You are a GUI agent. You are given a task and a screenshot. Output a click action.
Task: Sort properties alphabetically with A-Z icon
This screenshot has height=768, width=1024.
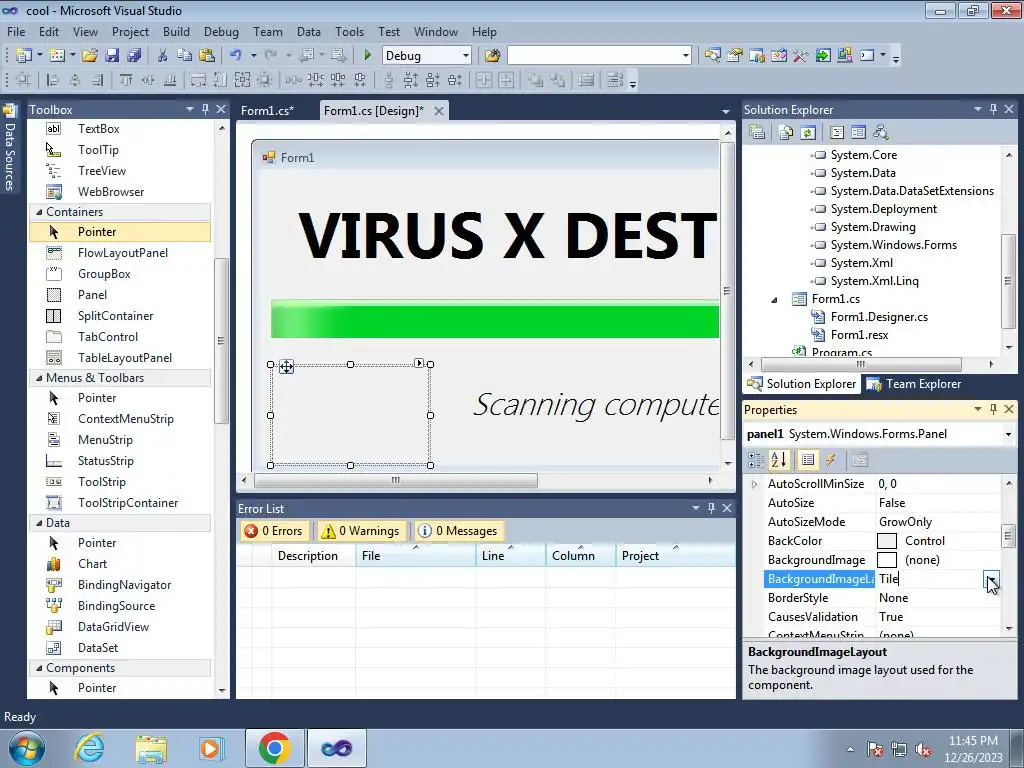778,460
